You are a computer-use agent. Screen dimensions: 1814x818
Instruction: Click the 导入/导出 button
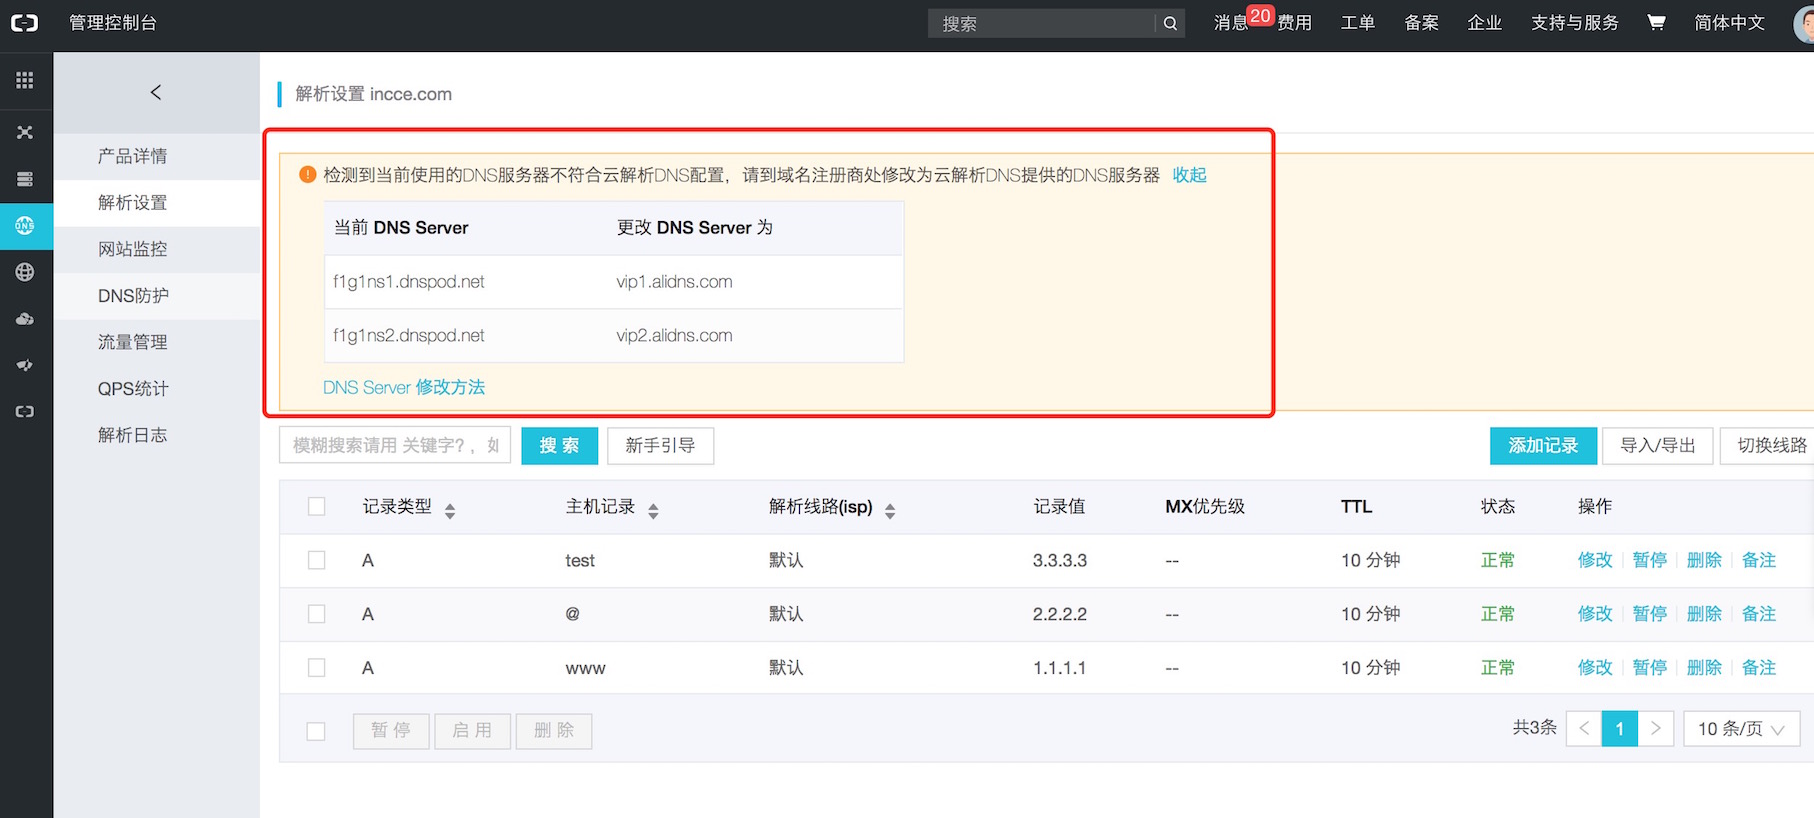tap(1658, 445)
